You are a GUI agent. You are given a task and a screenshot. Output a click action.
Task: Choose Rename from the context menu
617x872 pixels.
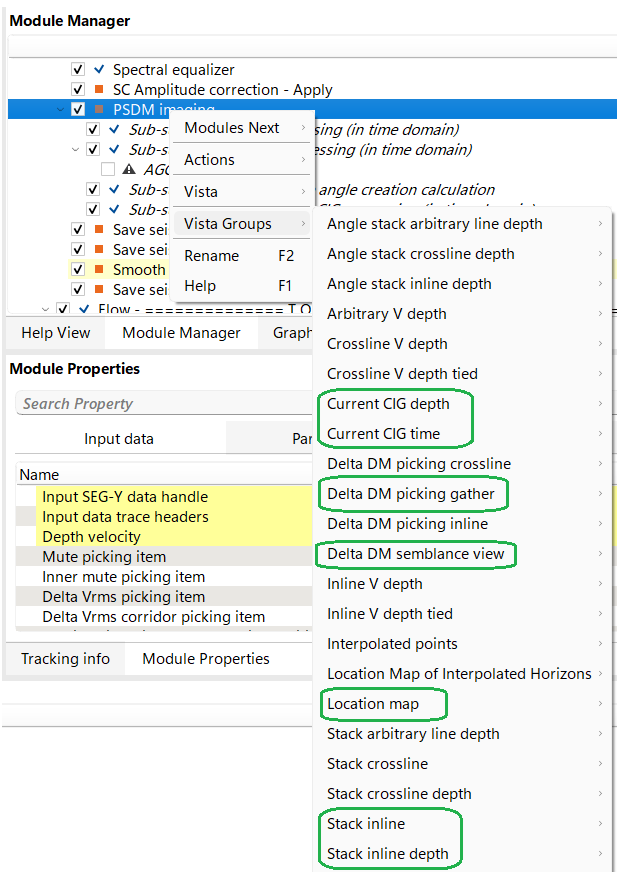[212, 256]
